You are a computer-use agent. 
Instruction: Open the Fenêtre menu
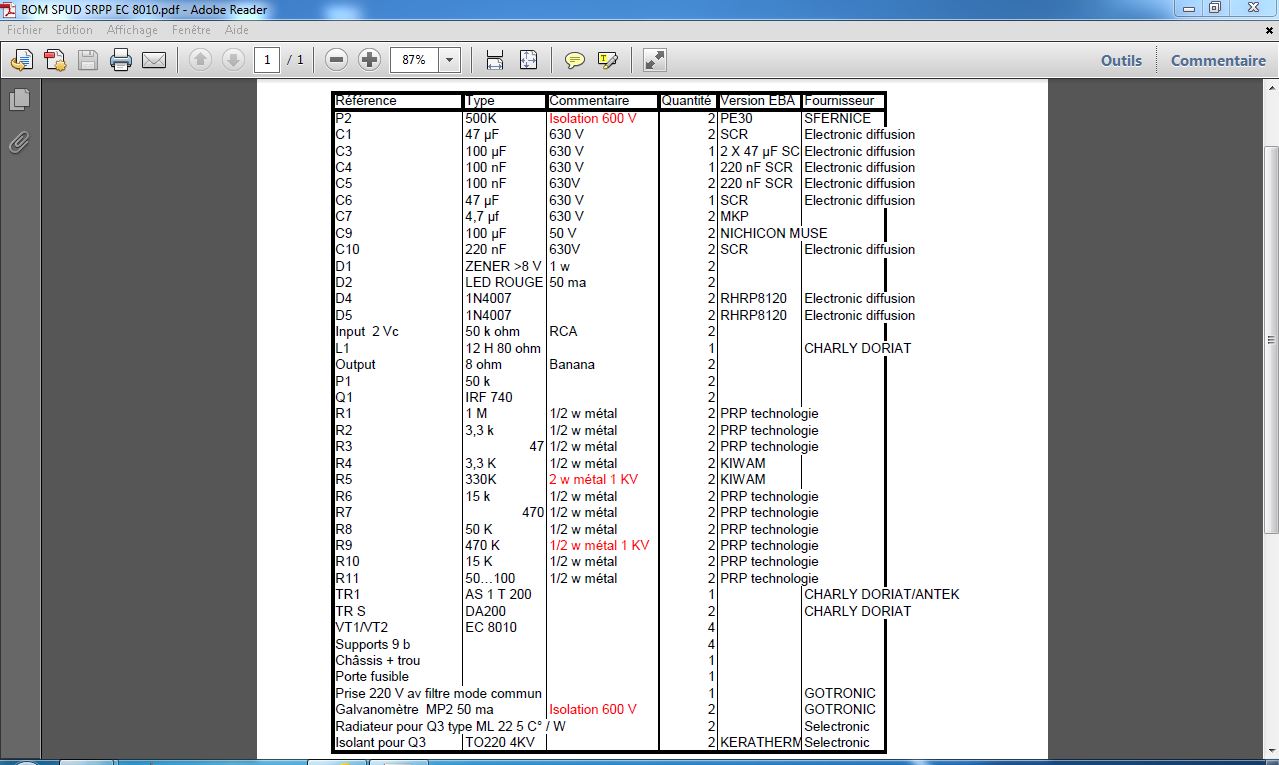[x=191, y=30]
